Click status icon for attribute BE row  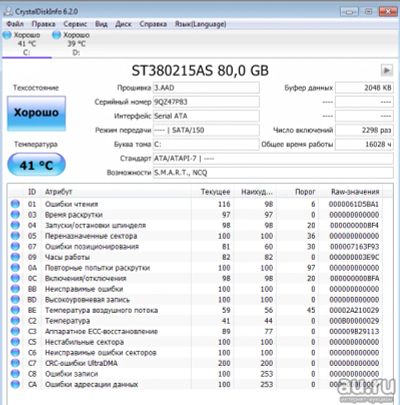(15, 310)
